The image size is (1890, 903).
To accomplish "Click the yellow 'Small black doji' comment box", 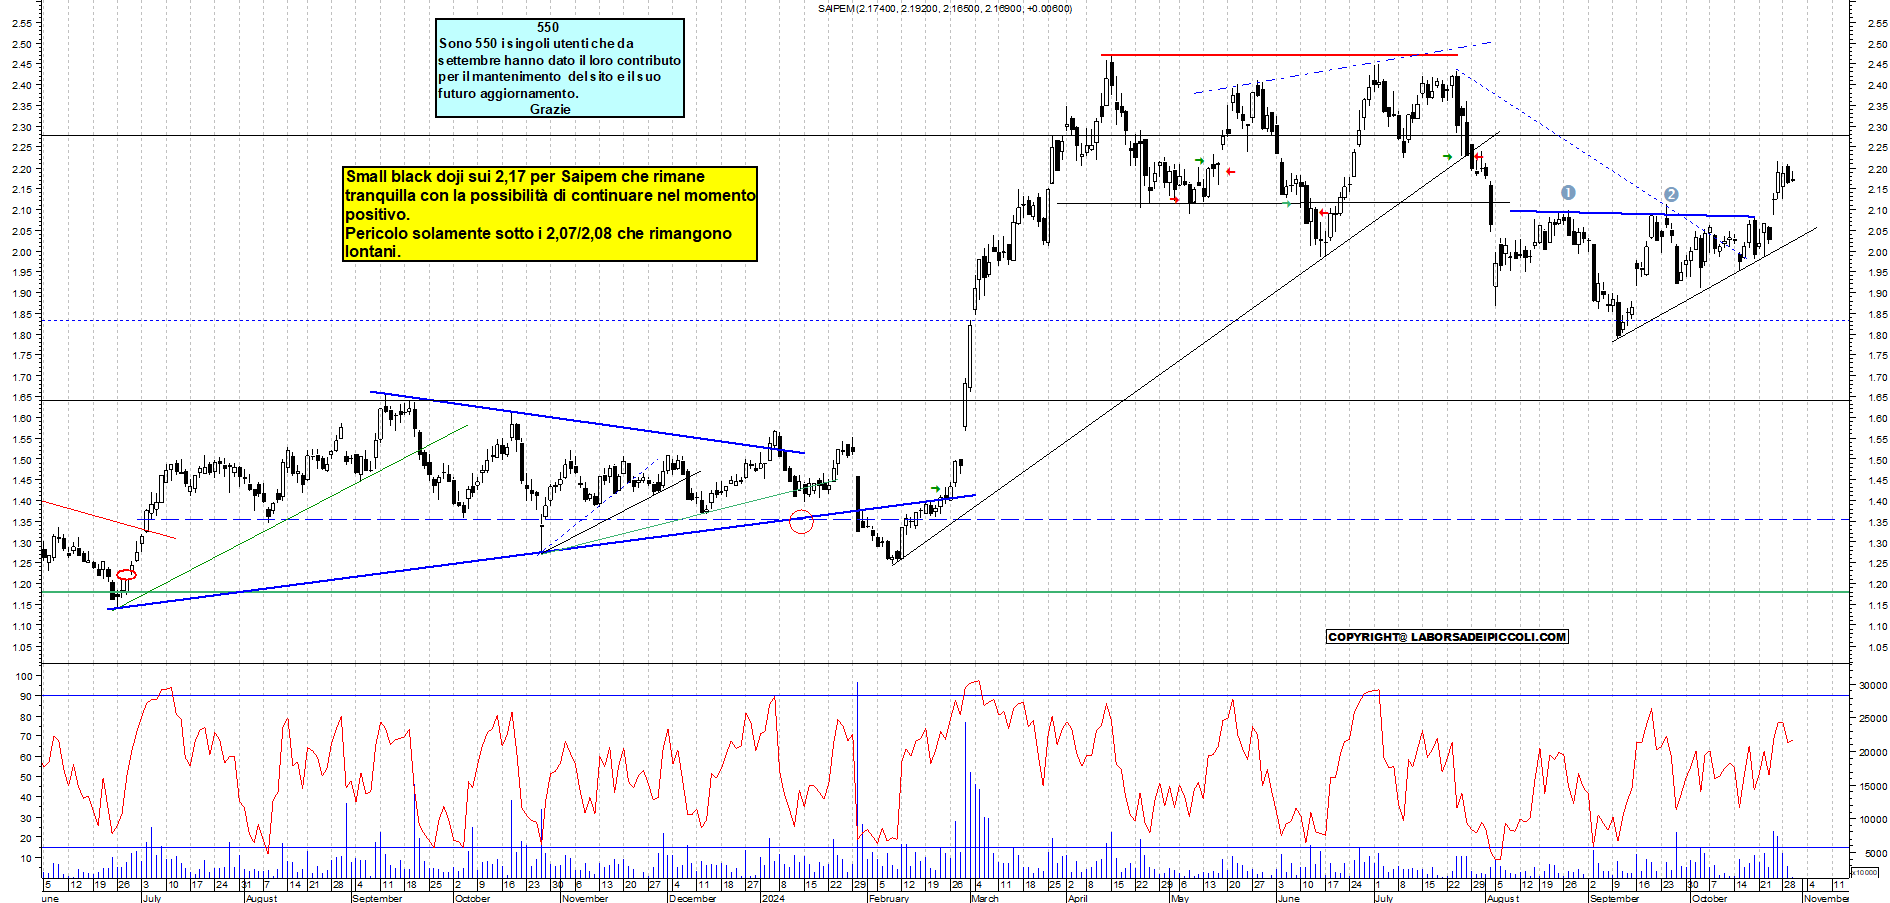I will tap(550, 214).
